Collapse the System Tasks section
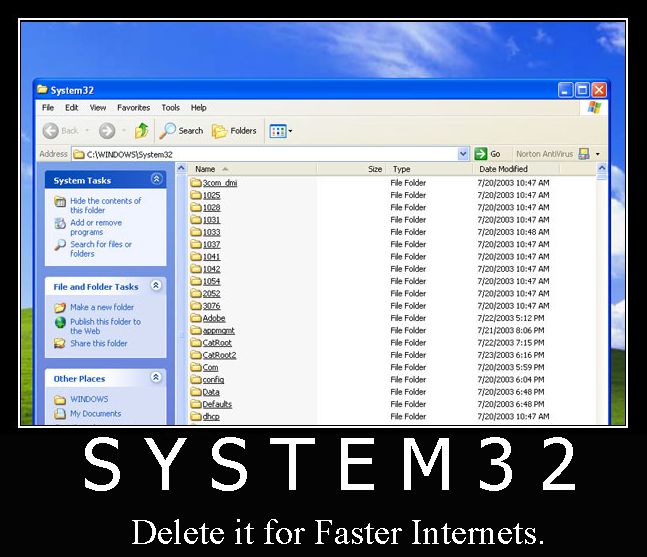 (x=156, y=179)
